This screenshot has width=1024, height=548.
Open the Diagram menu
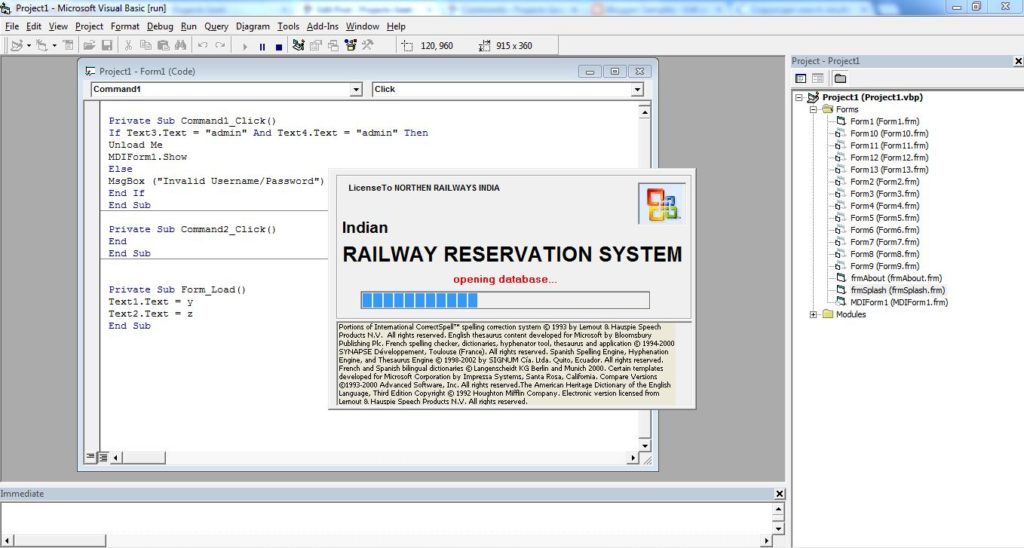253,26
